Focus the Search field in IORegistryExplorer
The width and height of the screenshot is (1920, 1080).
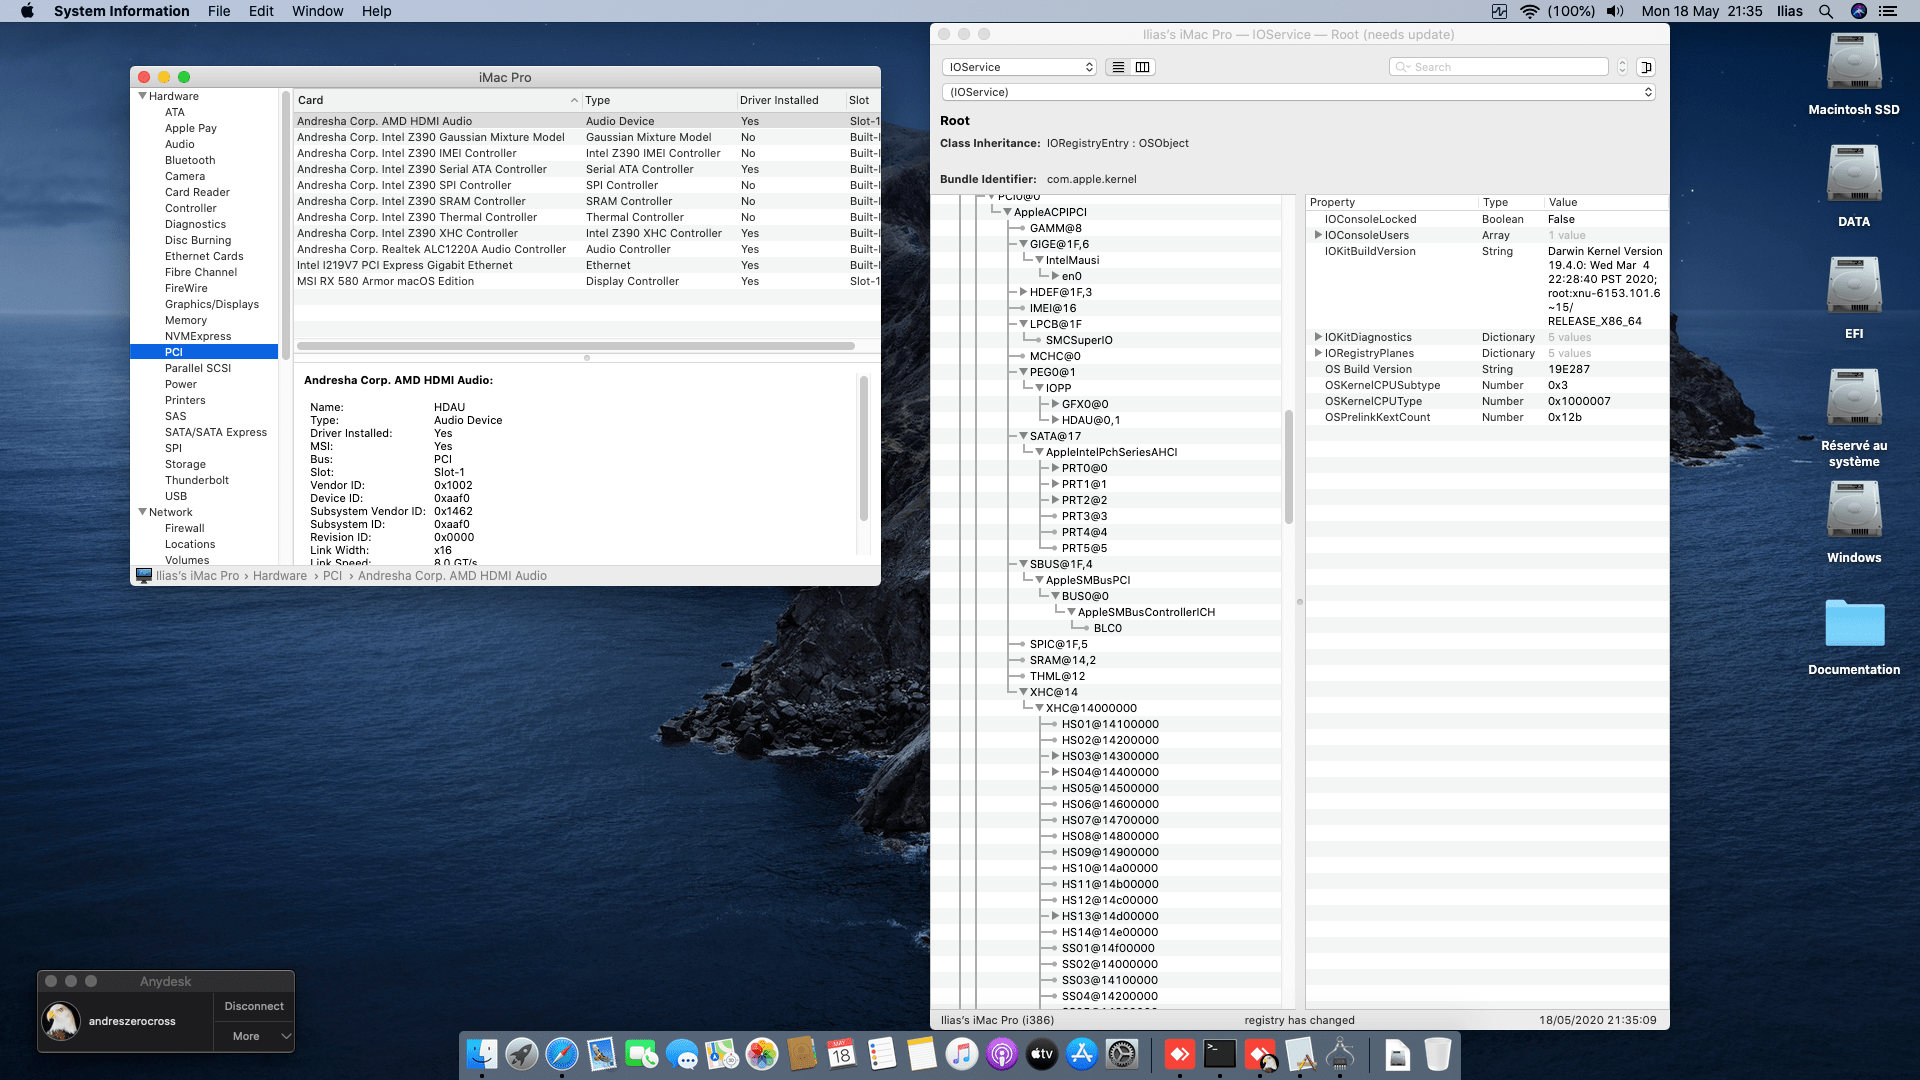point(1498,67)
